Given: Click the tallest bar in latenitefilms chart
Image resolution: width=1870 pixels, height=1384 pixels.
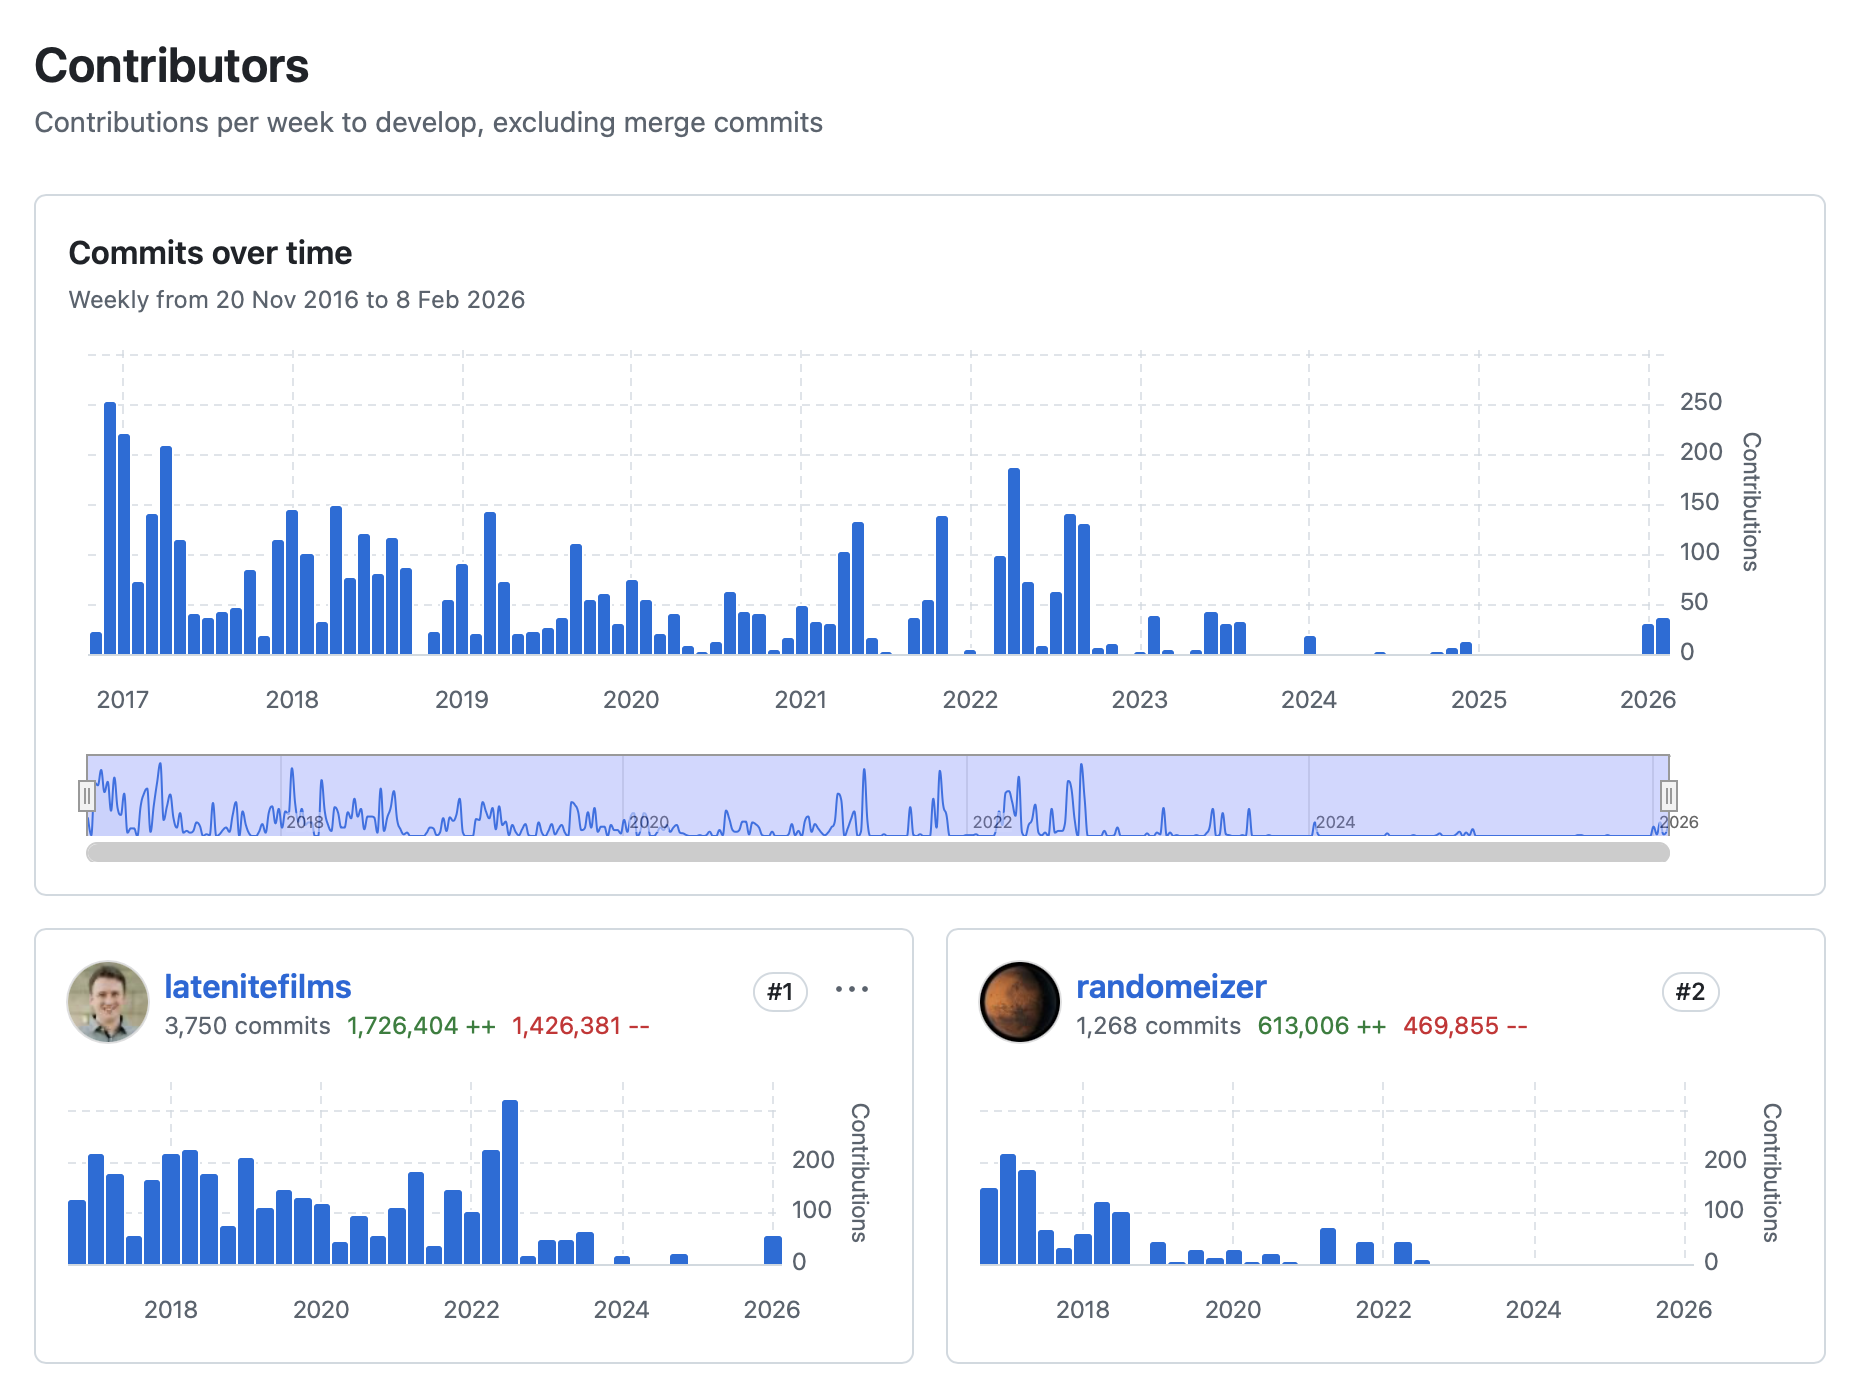Looking at the screenshot, I should pyautogui.click(x=510, y=1182).
